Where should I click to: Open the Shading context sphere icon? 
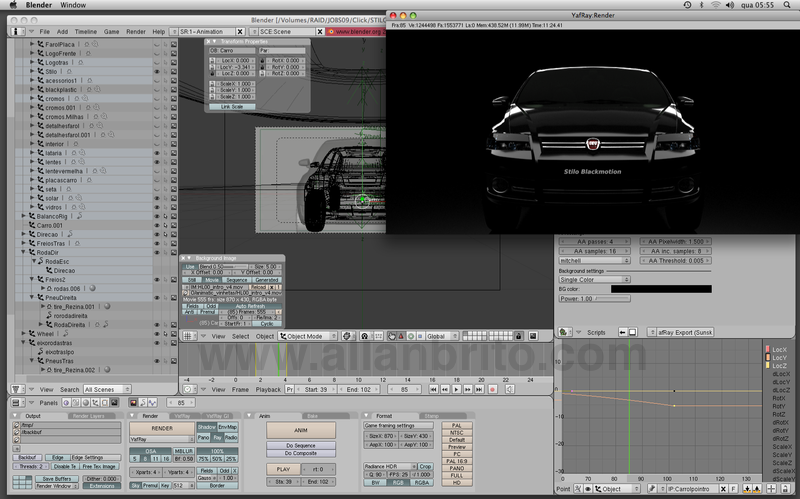coord(85,403)
